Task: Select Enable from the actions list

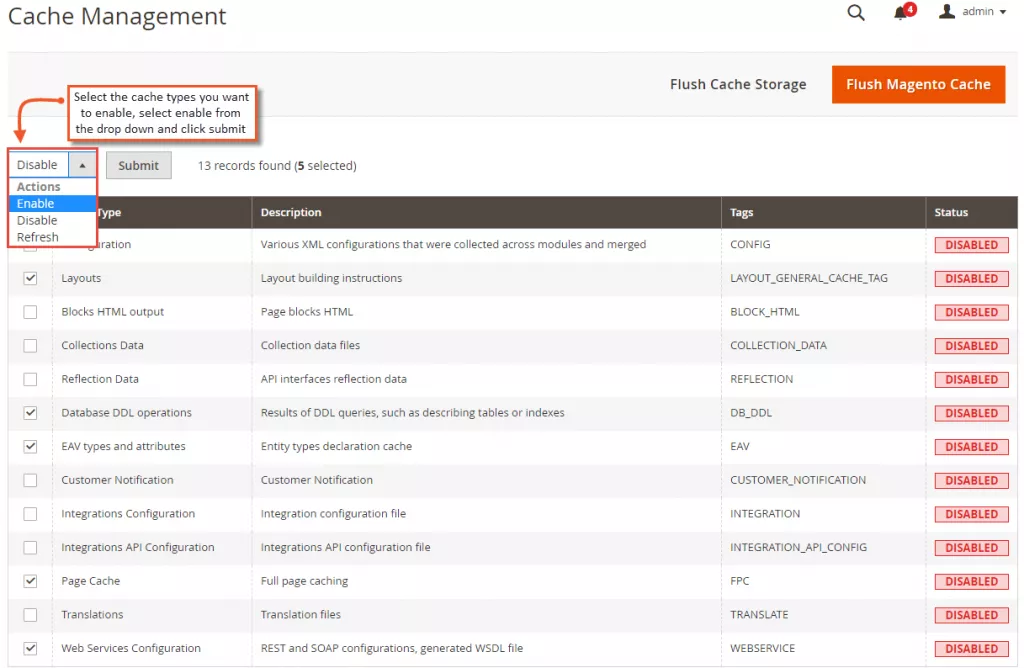Action: [x=36, y=204]
